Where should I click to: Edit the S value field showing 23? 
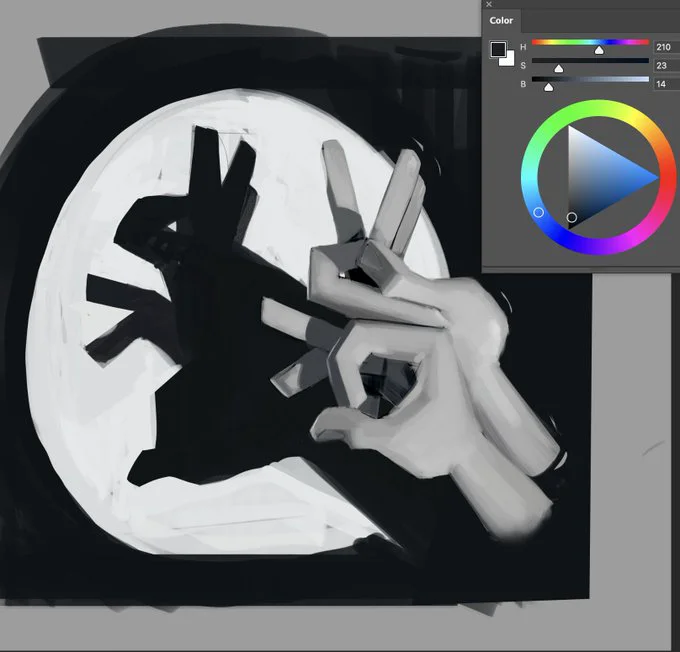pos(667,66)
